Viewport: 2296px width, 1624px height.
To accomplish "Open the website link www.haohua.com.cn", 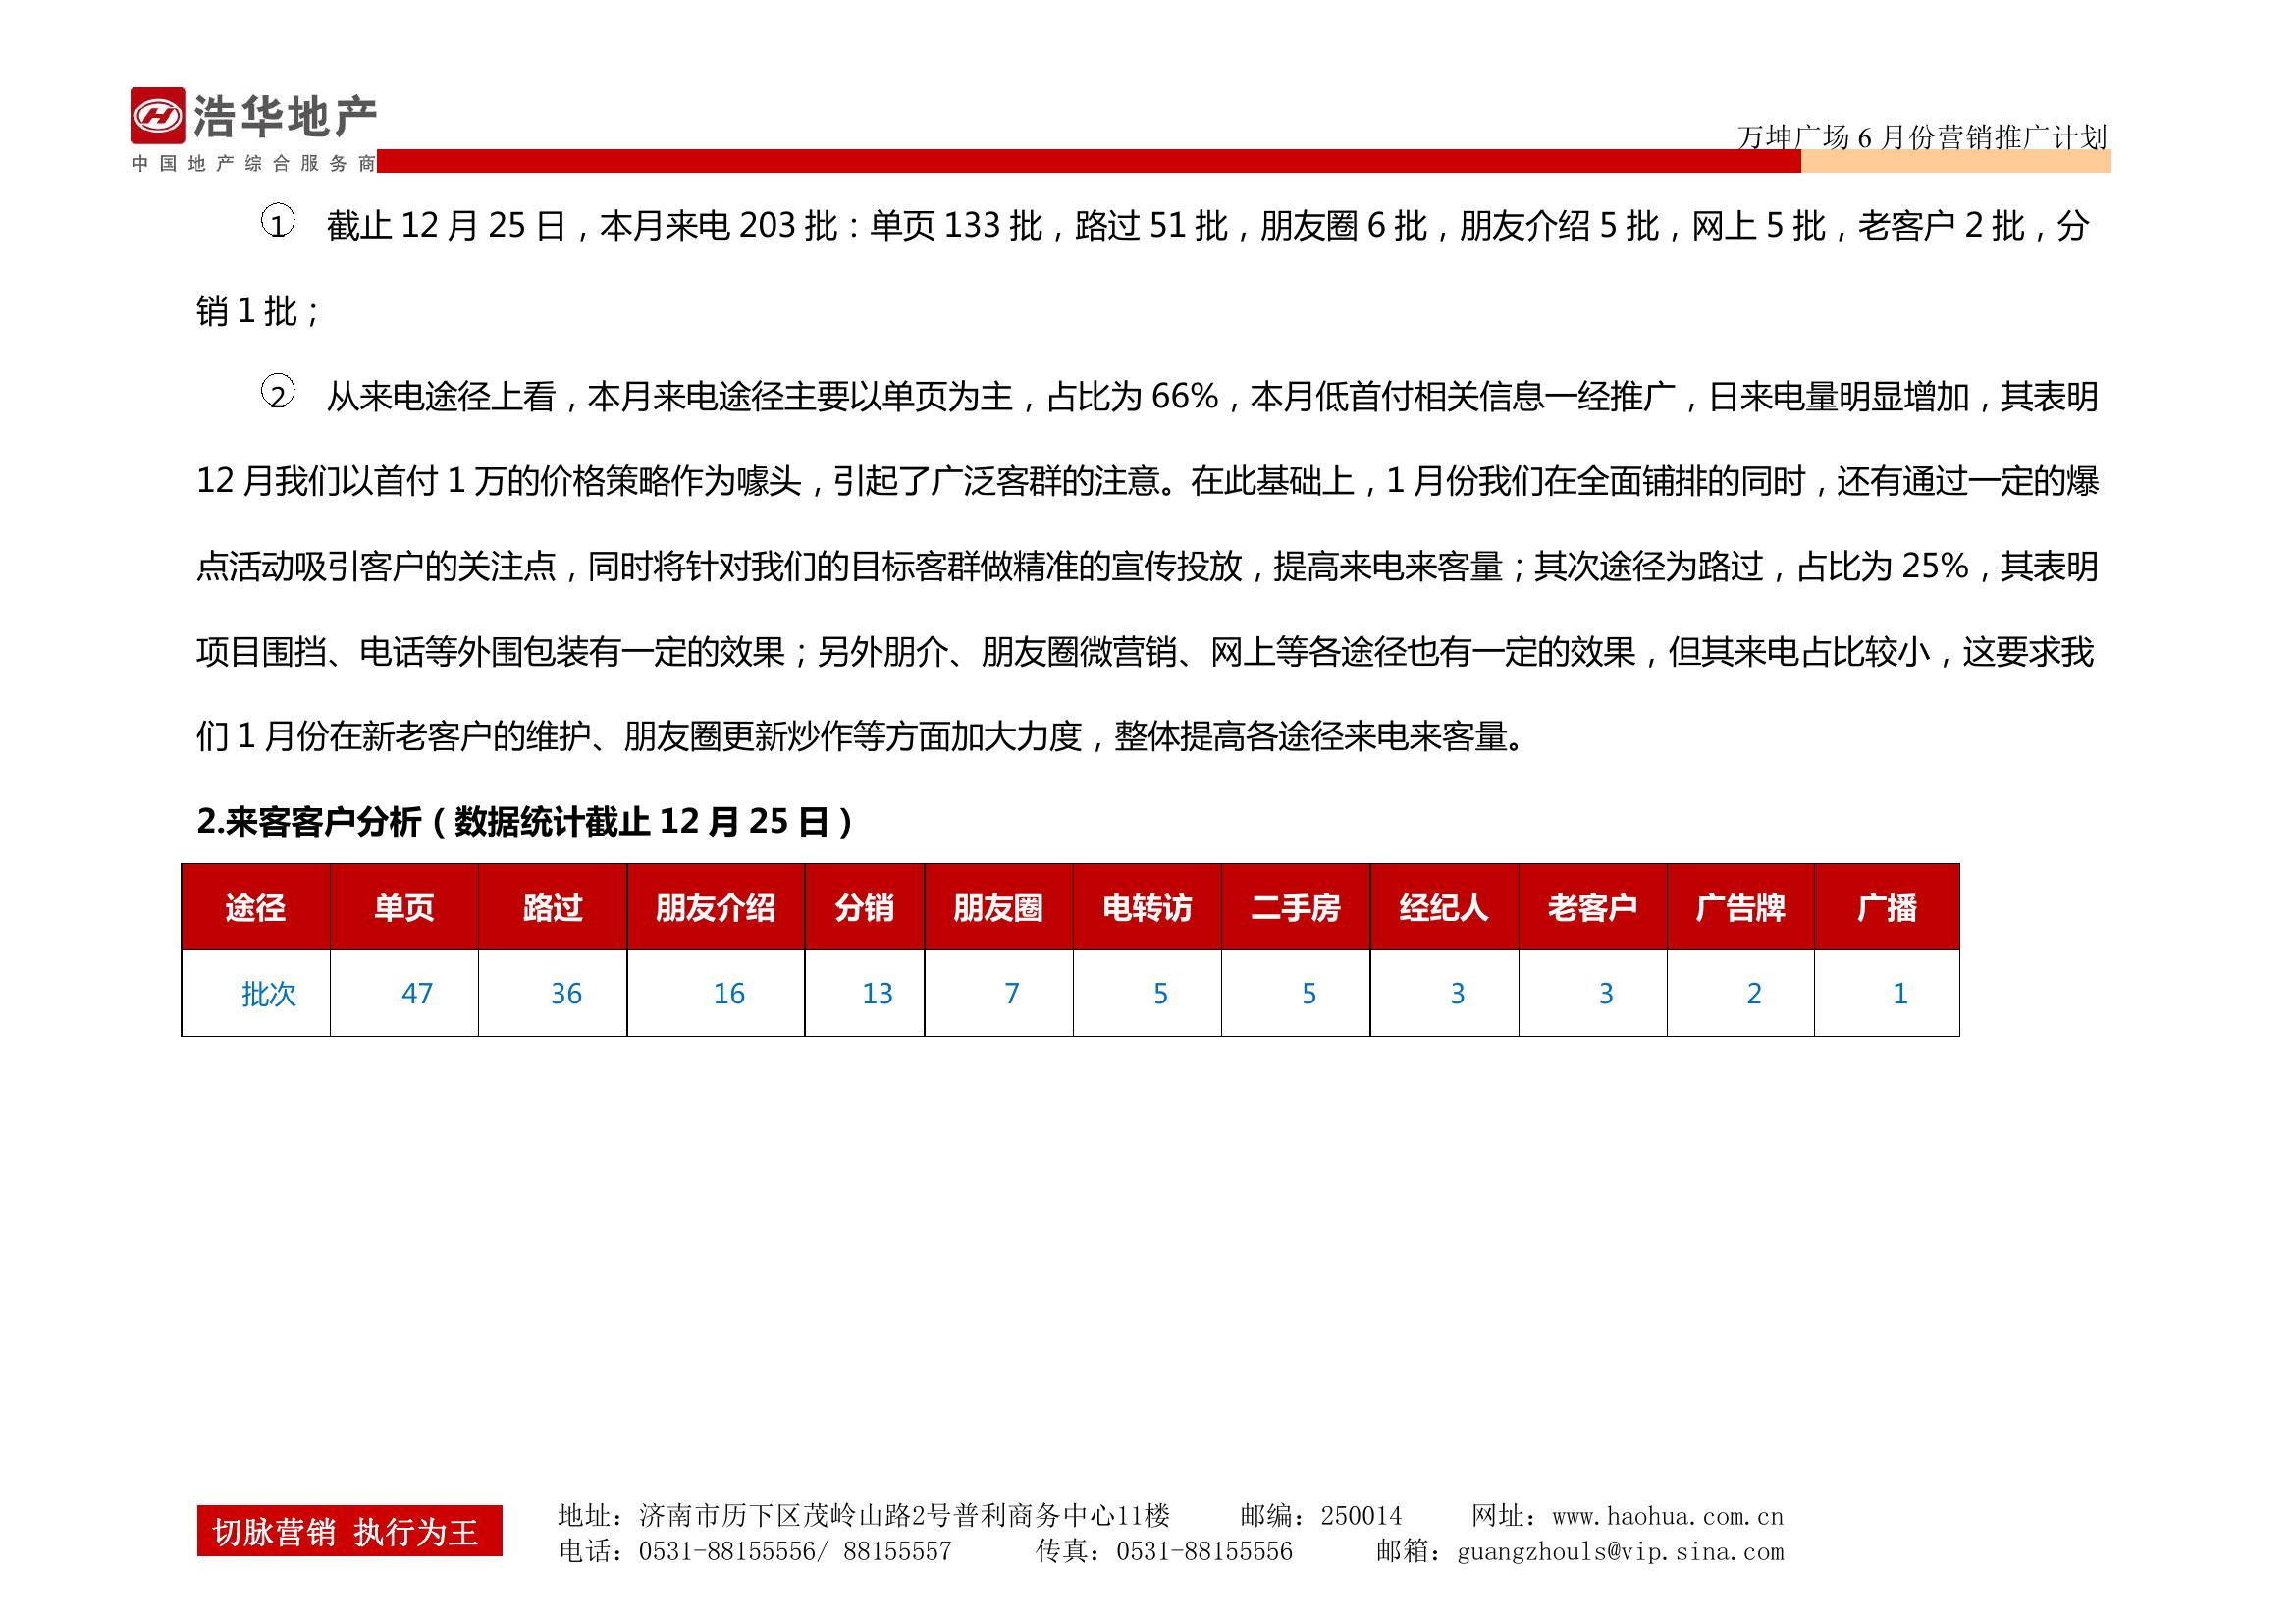I will (1668, 1516).
